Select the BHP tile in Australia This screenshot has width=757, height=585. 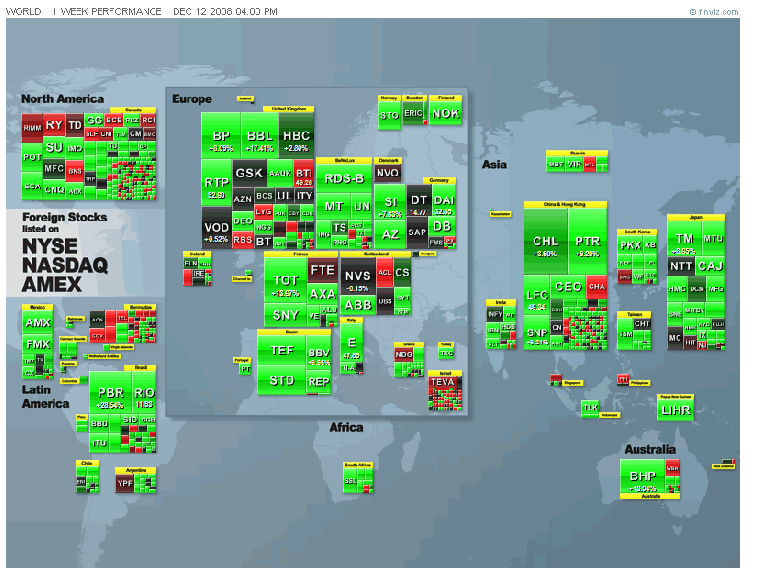[x=643, y=477]
